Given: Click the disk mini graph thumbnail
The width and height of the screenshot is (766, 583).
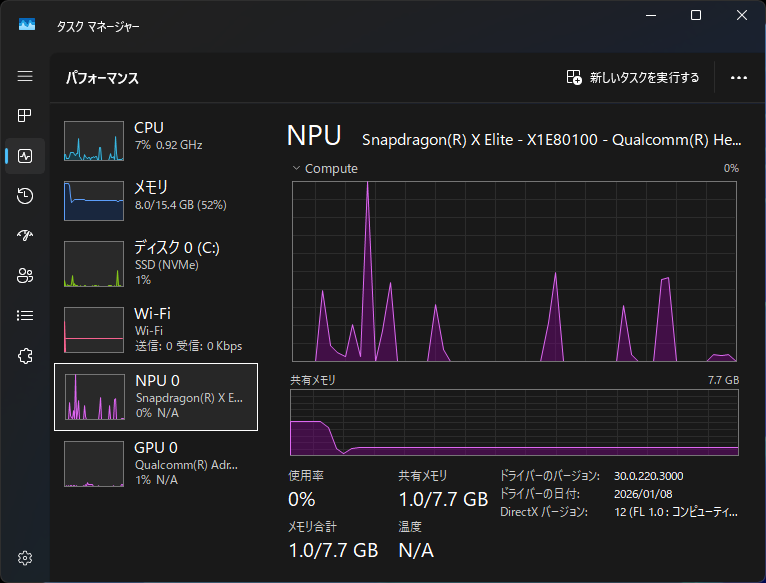Looking at the screenshot, I should click(x=94, y=264).
